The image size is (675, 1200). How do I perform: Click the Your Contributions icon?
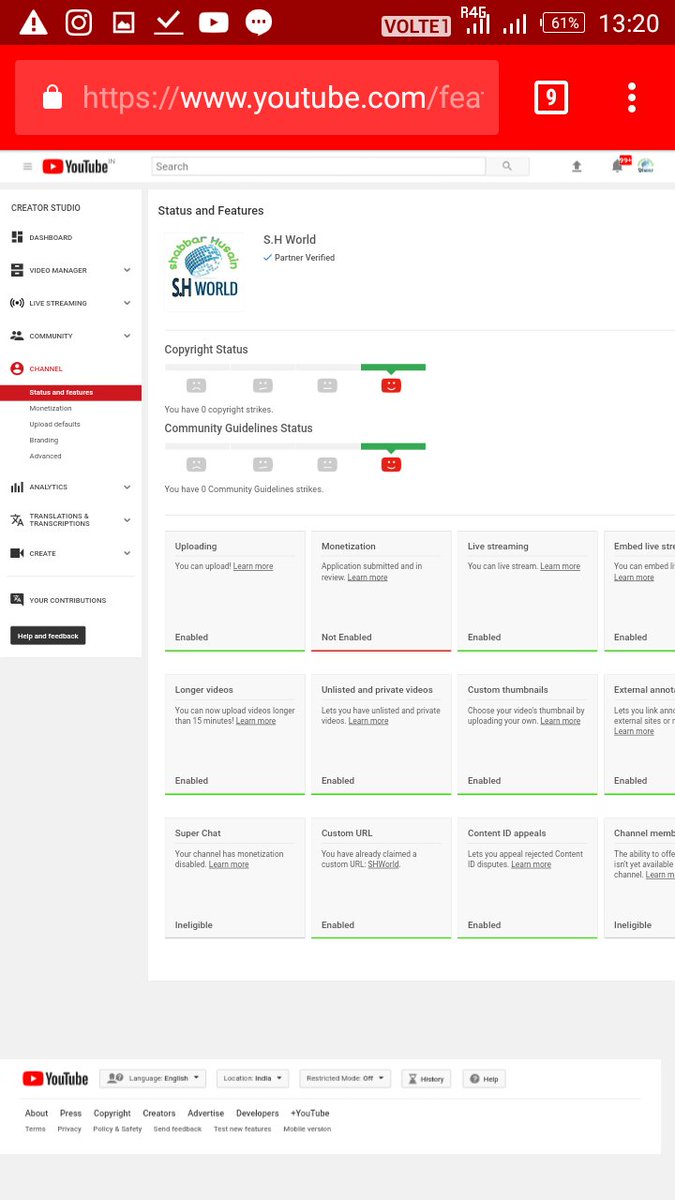coord(17,600)
